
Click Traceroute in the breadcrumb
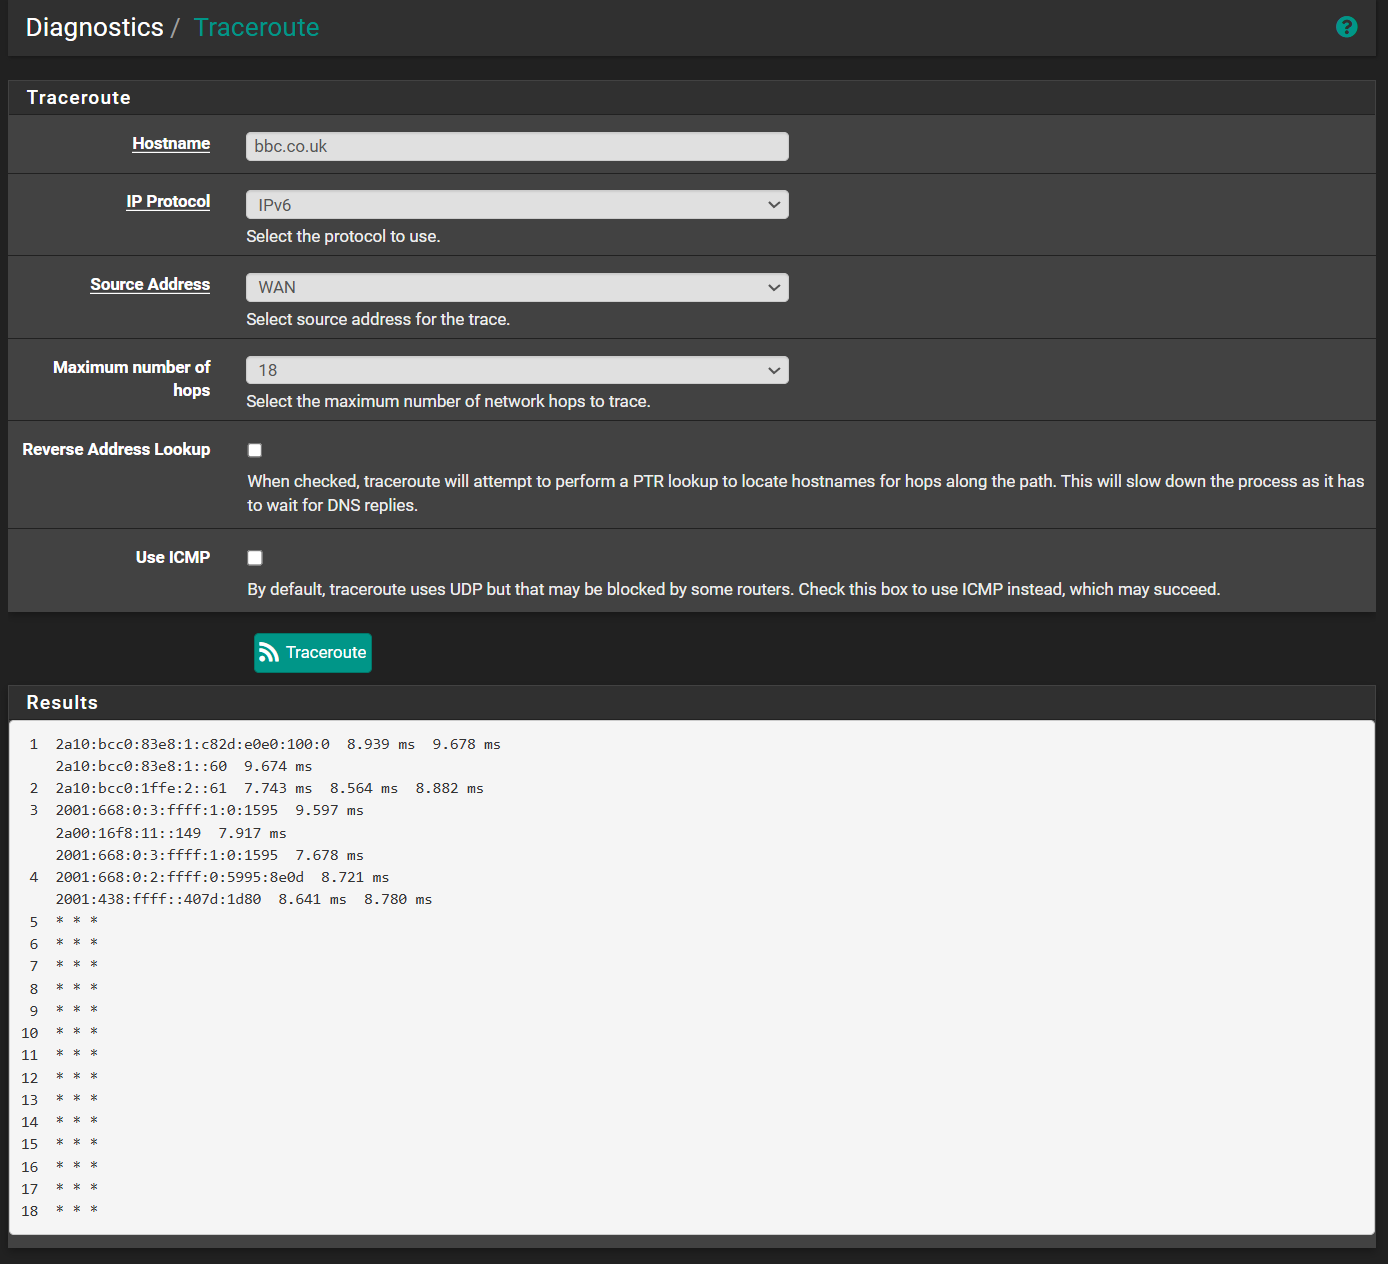click(x=256, y=27)
